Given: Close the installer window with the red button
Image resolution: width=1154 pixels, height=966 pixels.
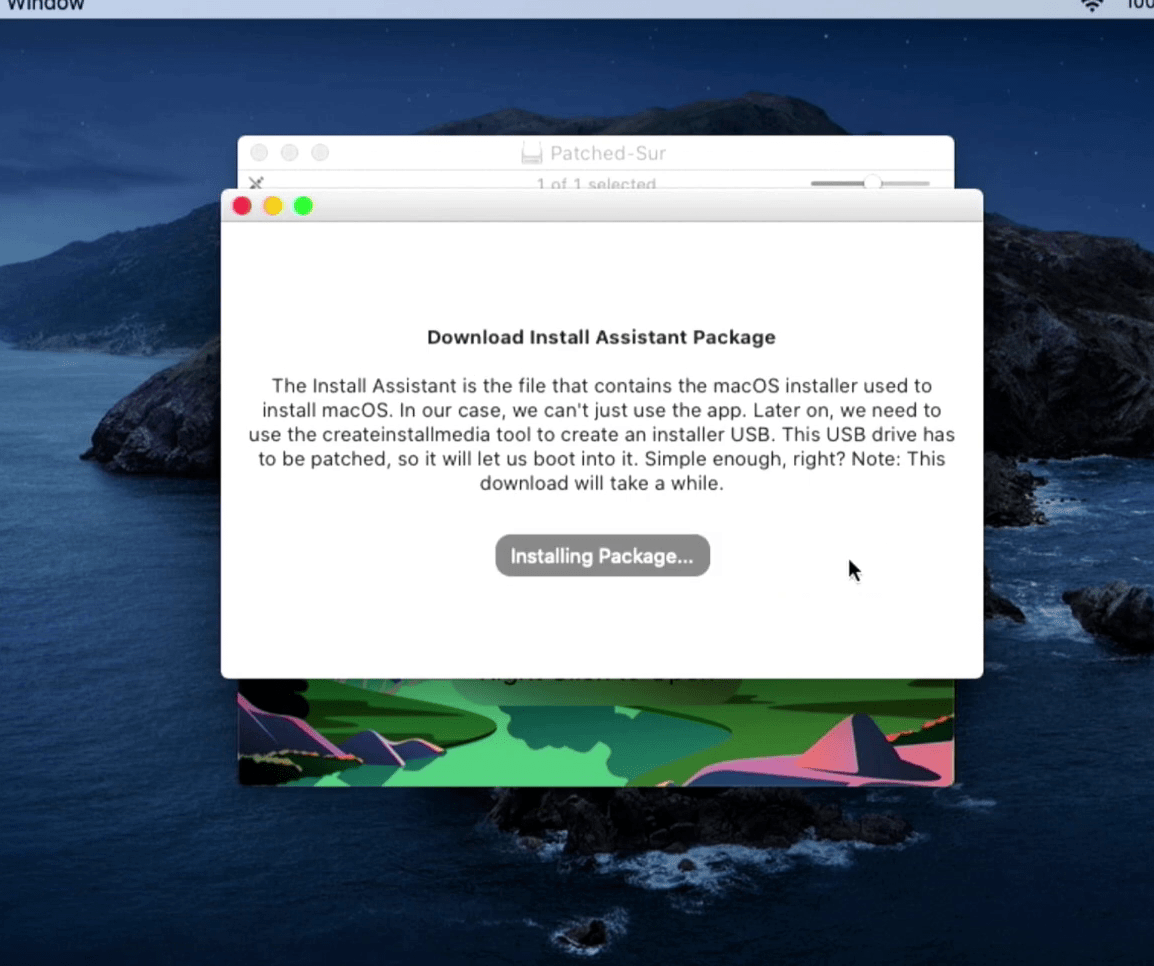Looking at the screenshot, I should (242, 206).
